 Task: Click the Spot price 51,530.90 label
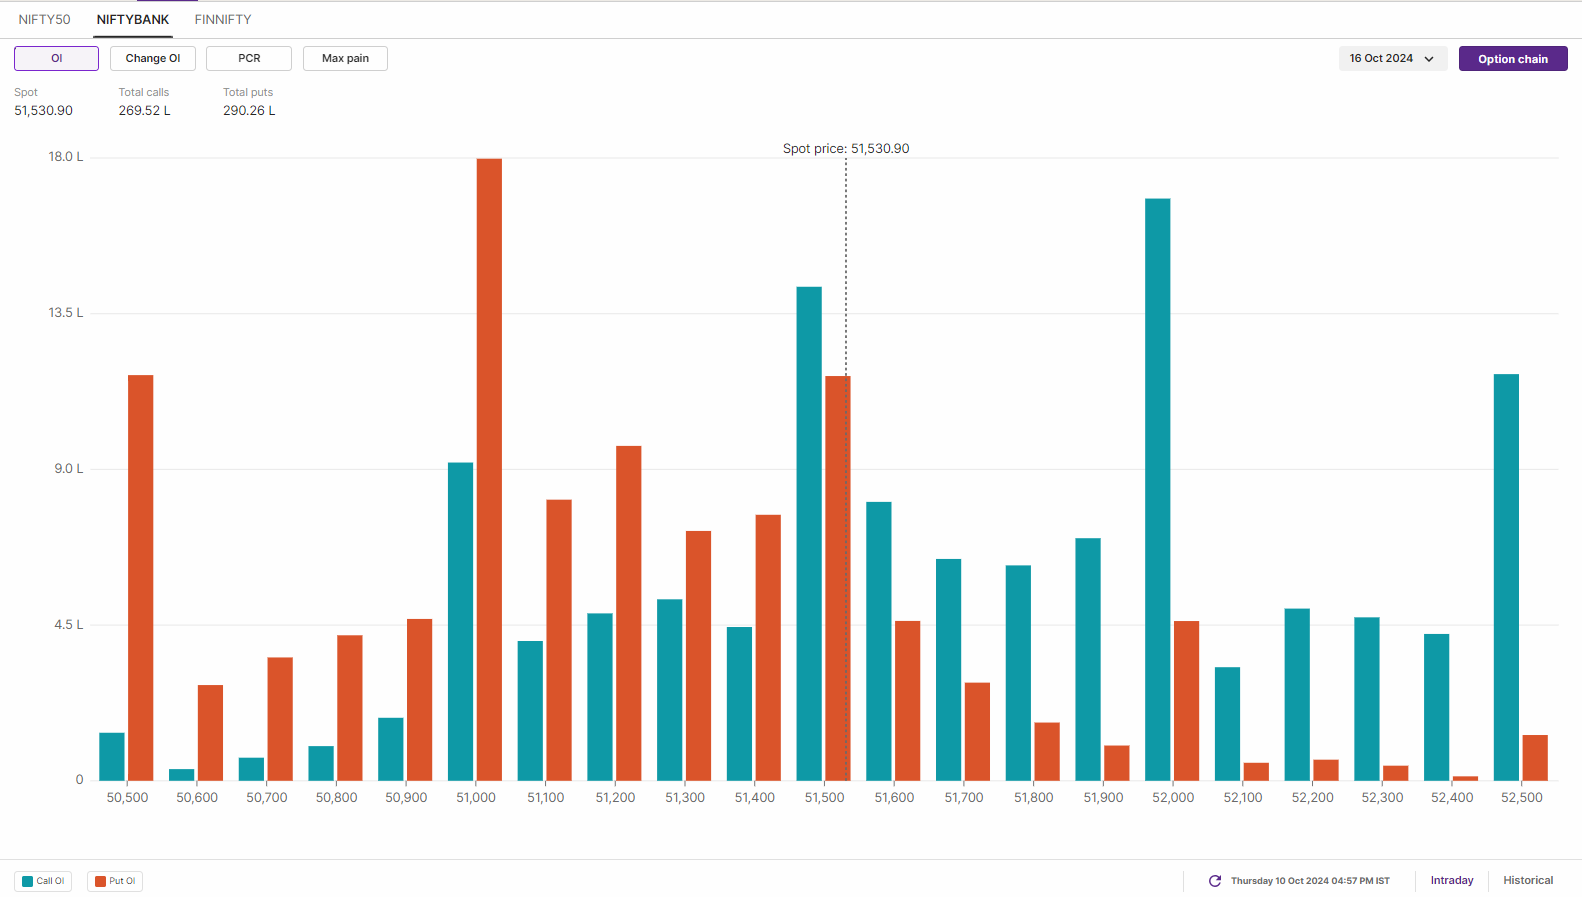tap(846, 149)
